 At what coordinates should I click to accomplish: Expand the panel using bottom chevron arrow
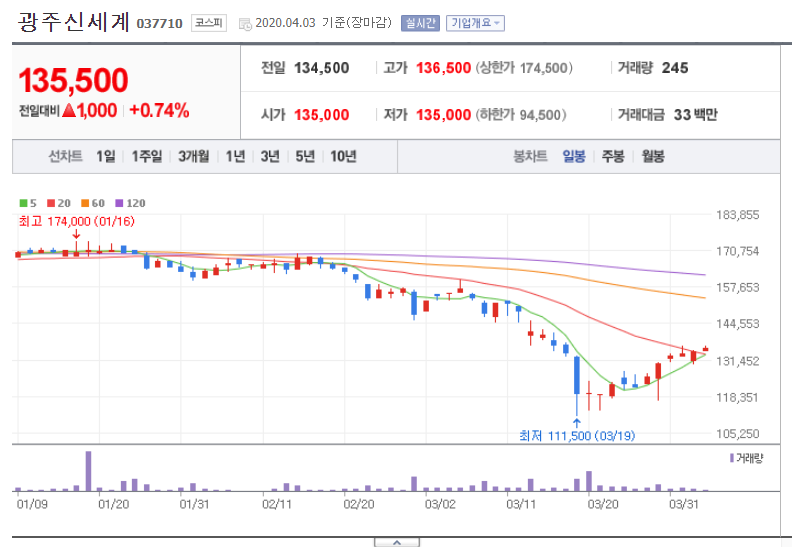[x=397, y=542]
